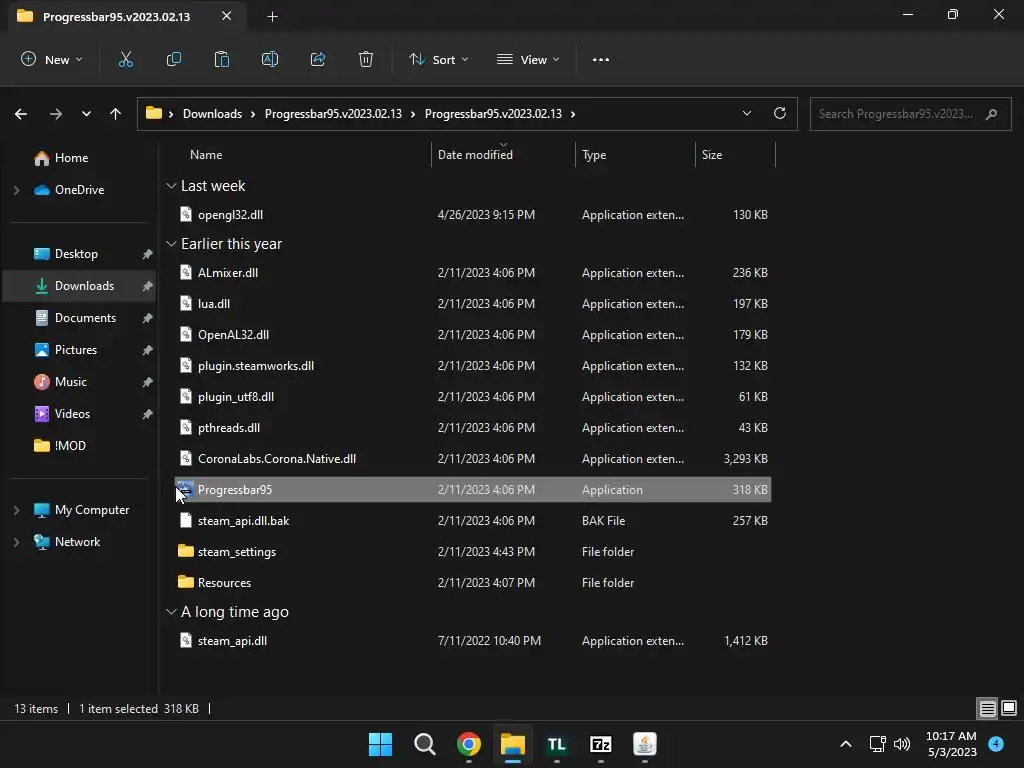Open Google Chrome from taskbar

tap(469, 744)
